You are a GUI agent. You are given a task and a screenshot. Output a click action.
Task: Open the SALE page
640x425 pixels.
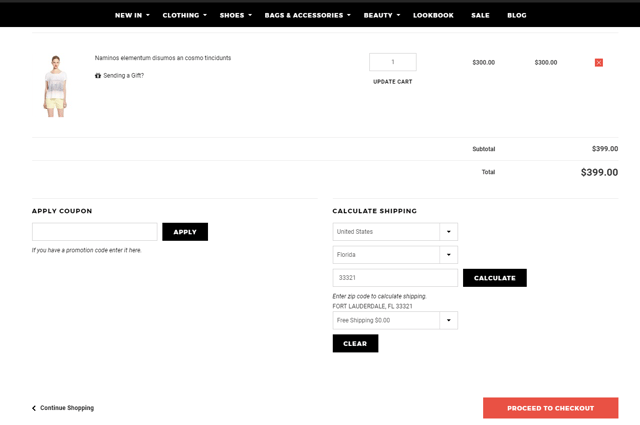pos(480,15)
